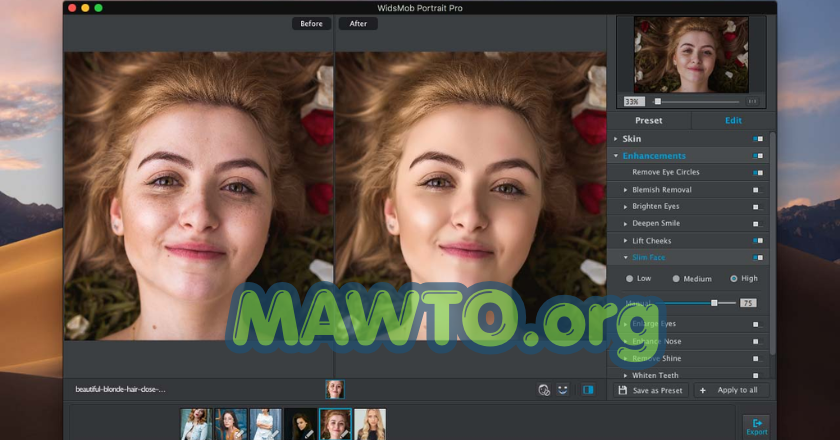Expand the Deepen Smile options

(625, 223)
